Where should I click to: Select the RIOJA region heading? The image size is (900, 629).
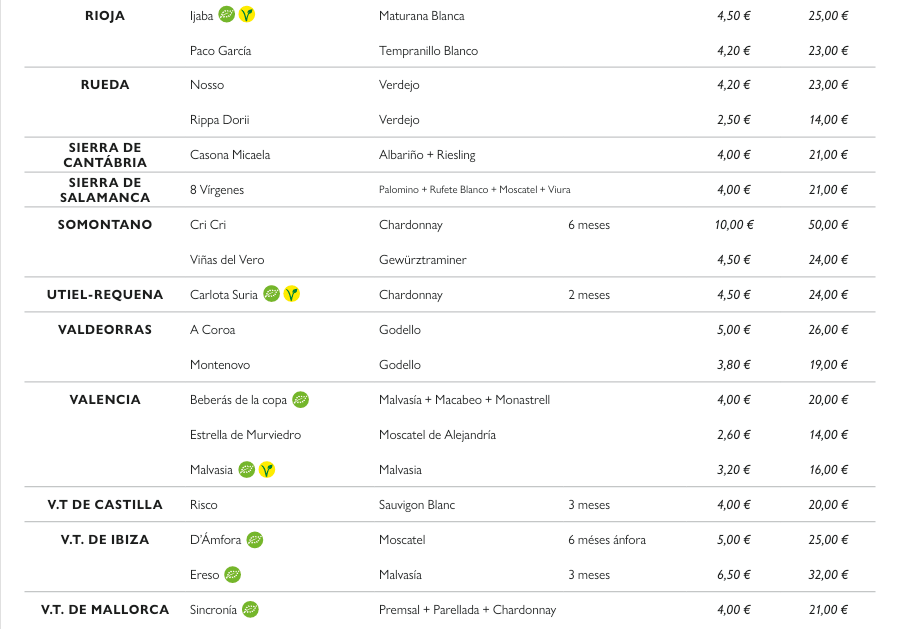coord(105,16)
